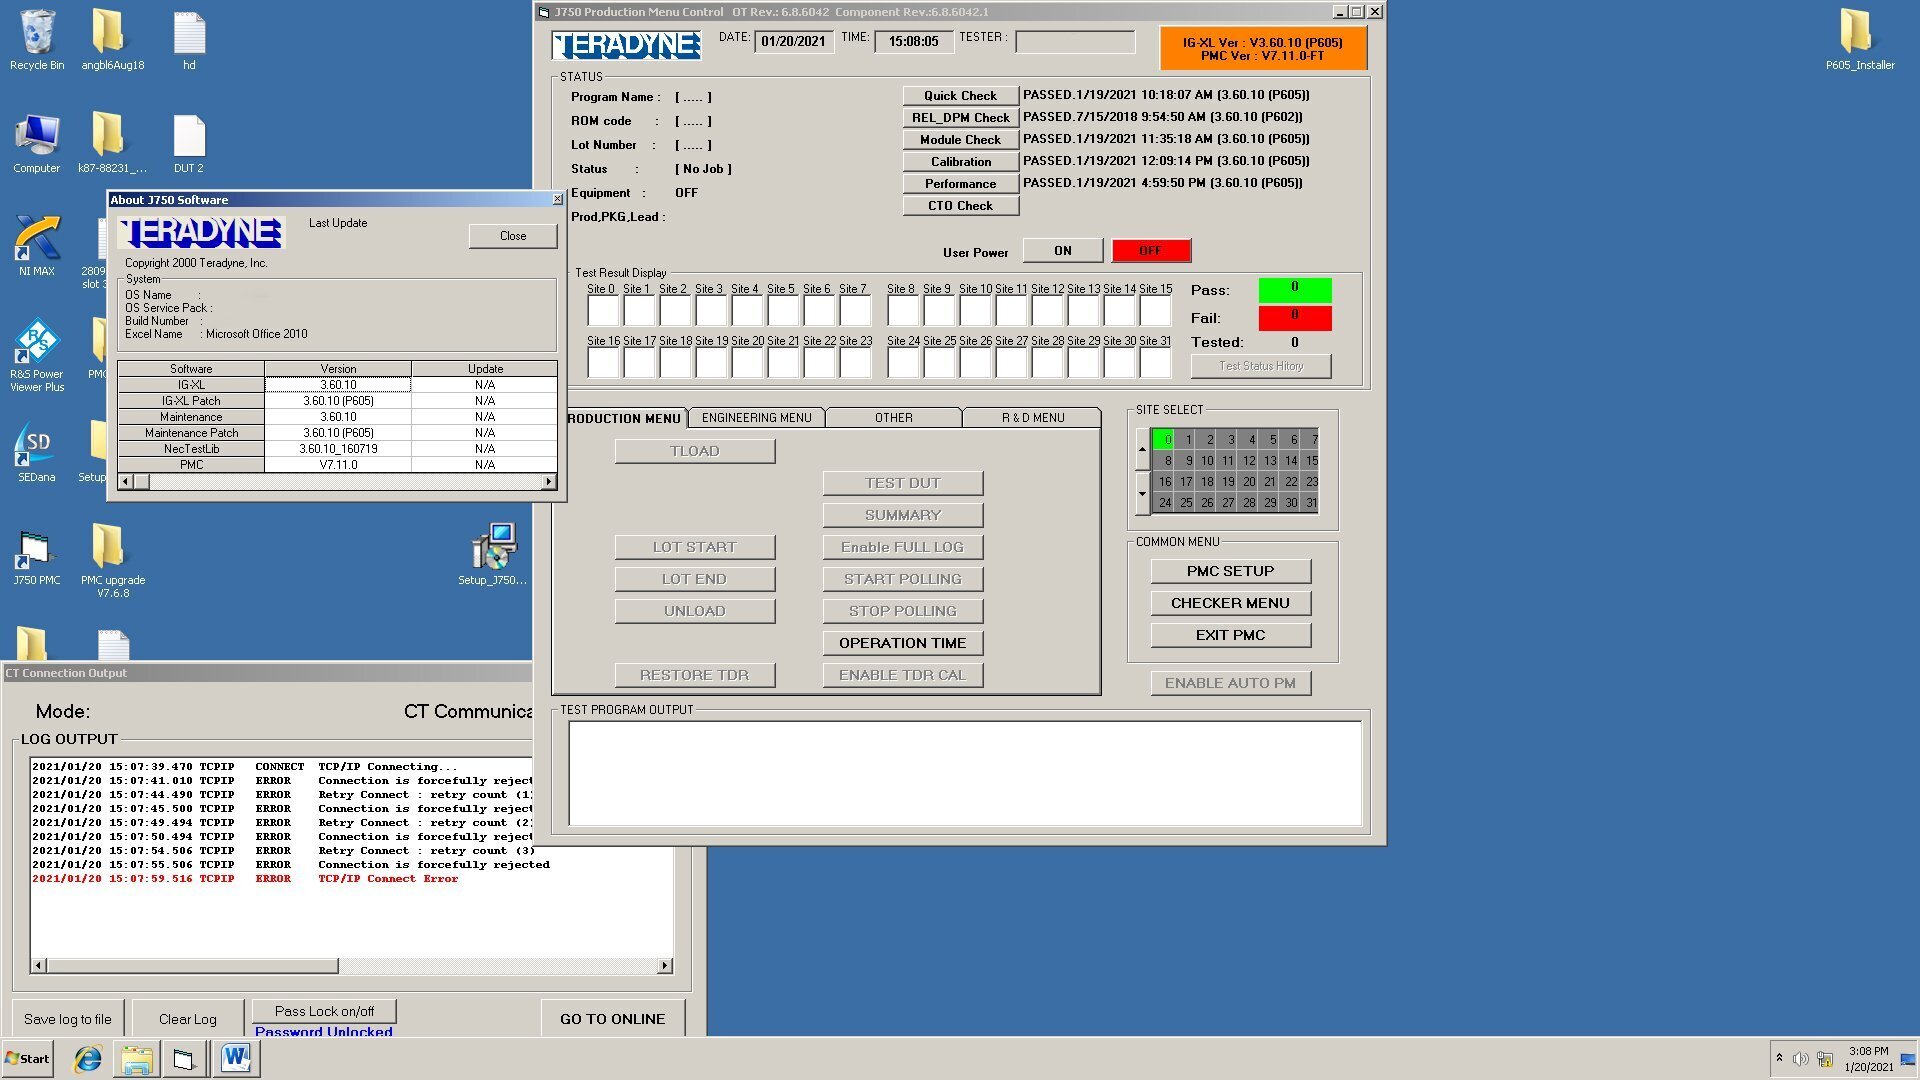This screenshot has height=1080, width=1920.
Task: Enable ENABLE AUTO PM toggle
Action: pos(1229,683)
